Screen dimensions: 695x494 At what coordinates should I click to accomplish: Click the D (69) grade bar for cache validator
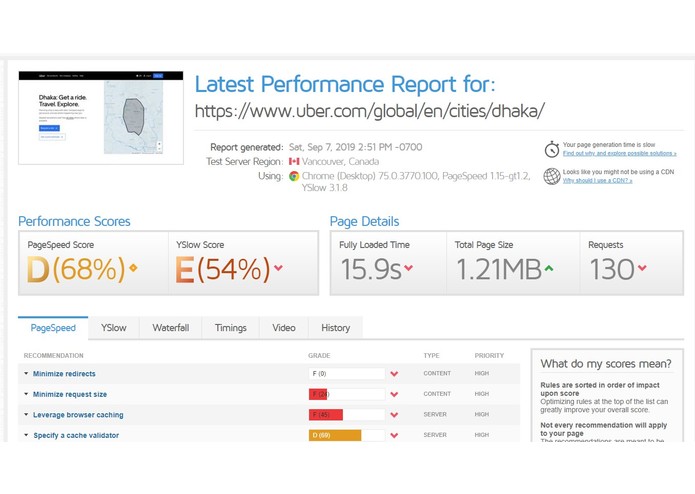(x=347, y=435)
